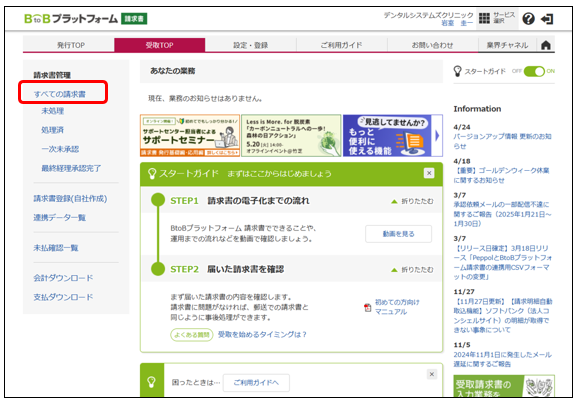Open もっと便利に使える機能 banner
Viewport: 580px width, 406px height.
coord(387,135)
